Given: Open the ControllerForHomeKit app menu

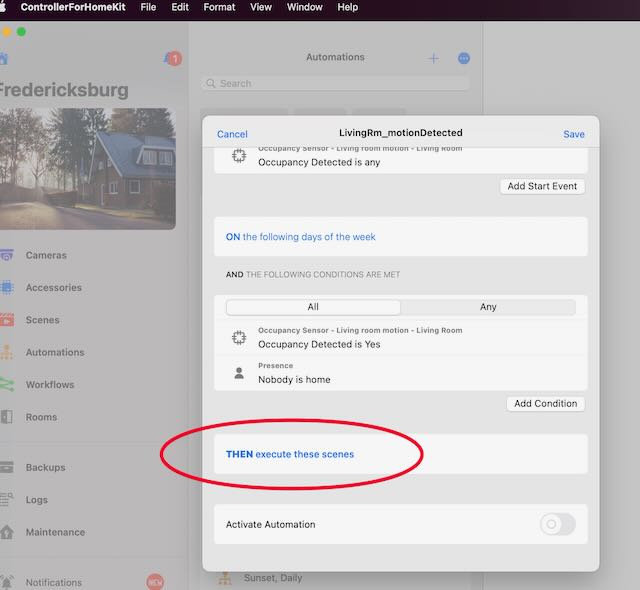Looking at the screenshot, I should click(73, 7).
